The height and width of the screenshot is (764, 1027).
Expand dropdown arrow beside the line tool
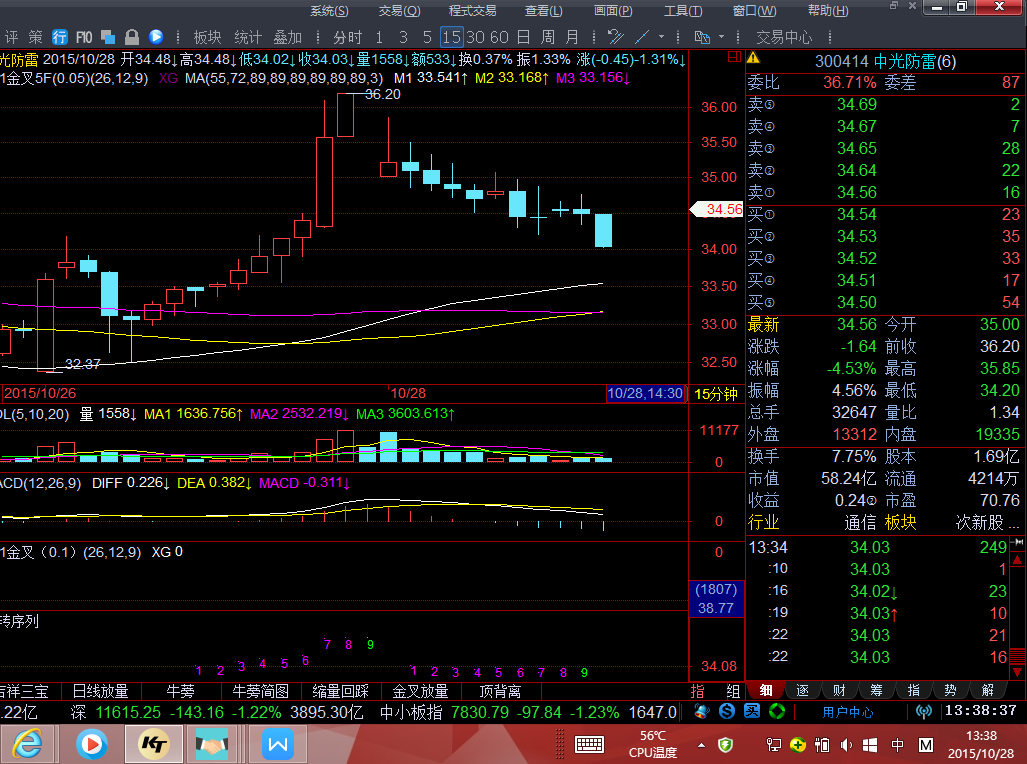point(663,37)
